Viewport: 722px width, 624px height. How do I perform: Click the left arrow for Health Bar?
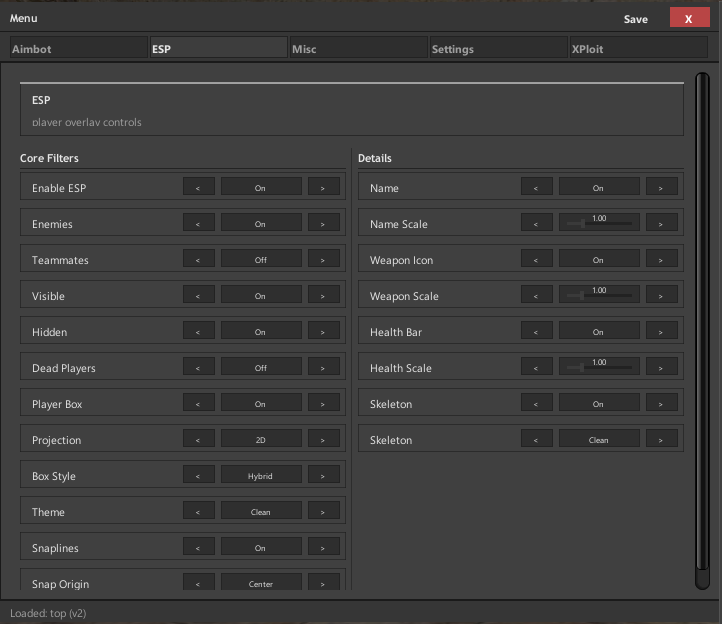click(x=536, y=330)
